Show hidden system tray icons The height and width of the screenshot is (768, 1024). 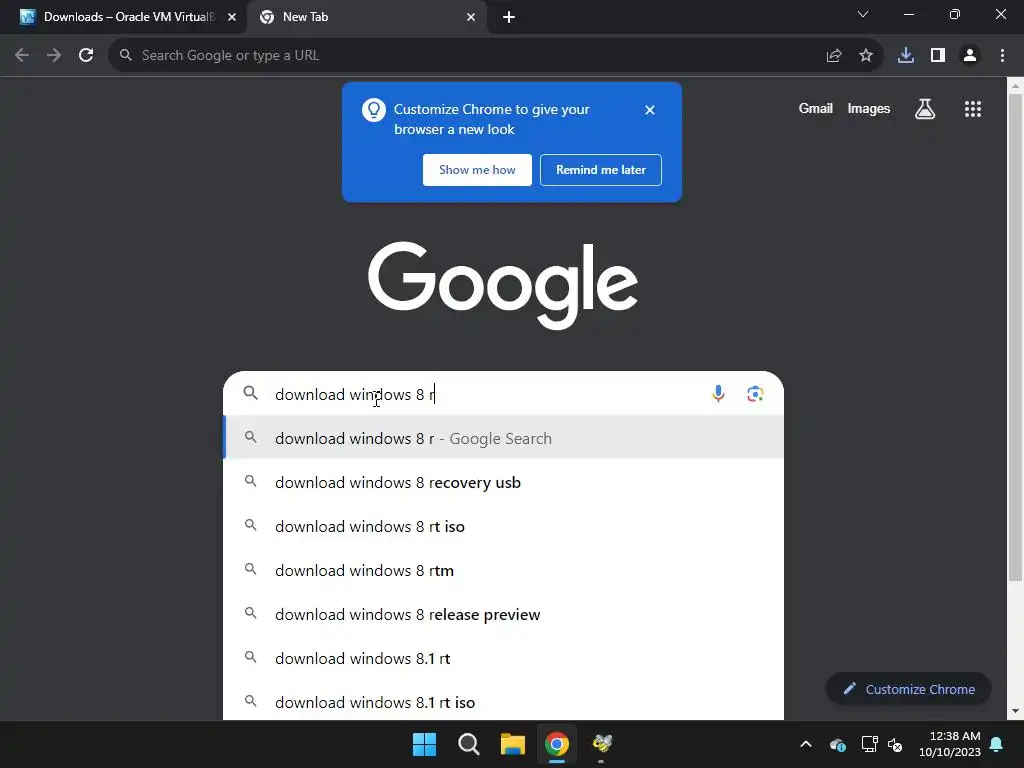[x=806, y=744]
